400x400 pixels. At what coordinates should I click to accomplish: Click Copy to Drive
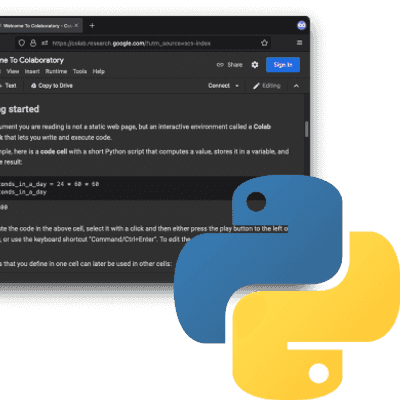52,86
